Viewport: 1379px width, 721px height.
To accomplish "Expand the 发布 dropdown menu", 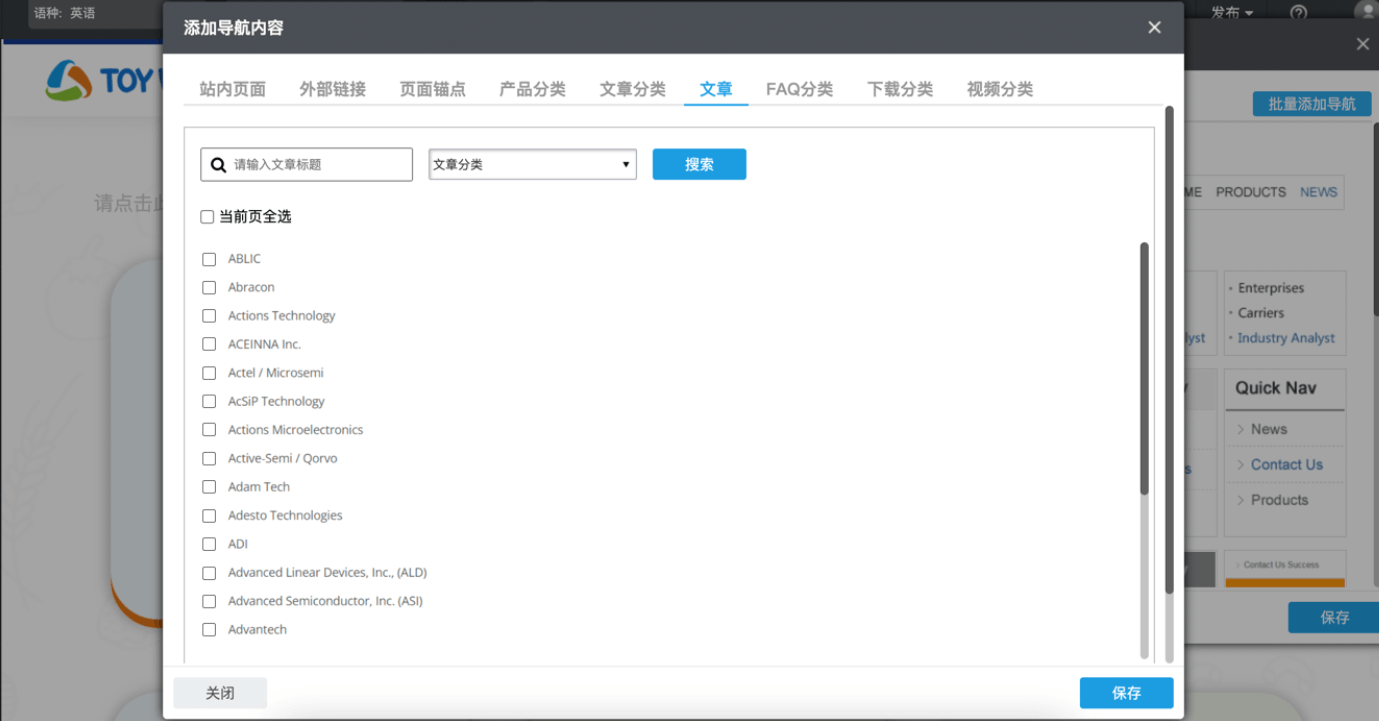I will (1231, 13).
